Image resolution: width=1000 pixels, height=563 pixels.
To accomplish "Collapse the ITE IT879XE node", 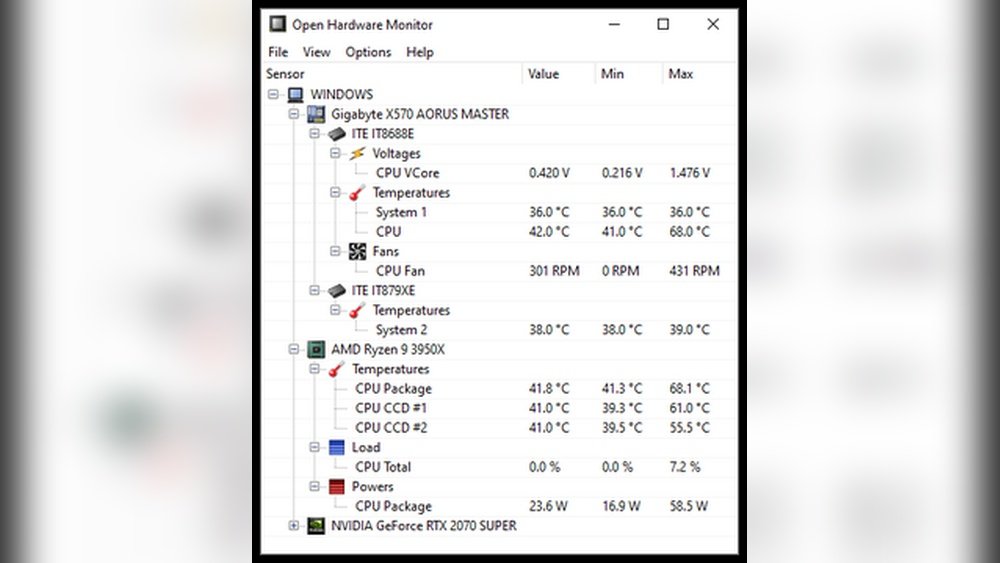I will pos(314,290).
